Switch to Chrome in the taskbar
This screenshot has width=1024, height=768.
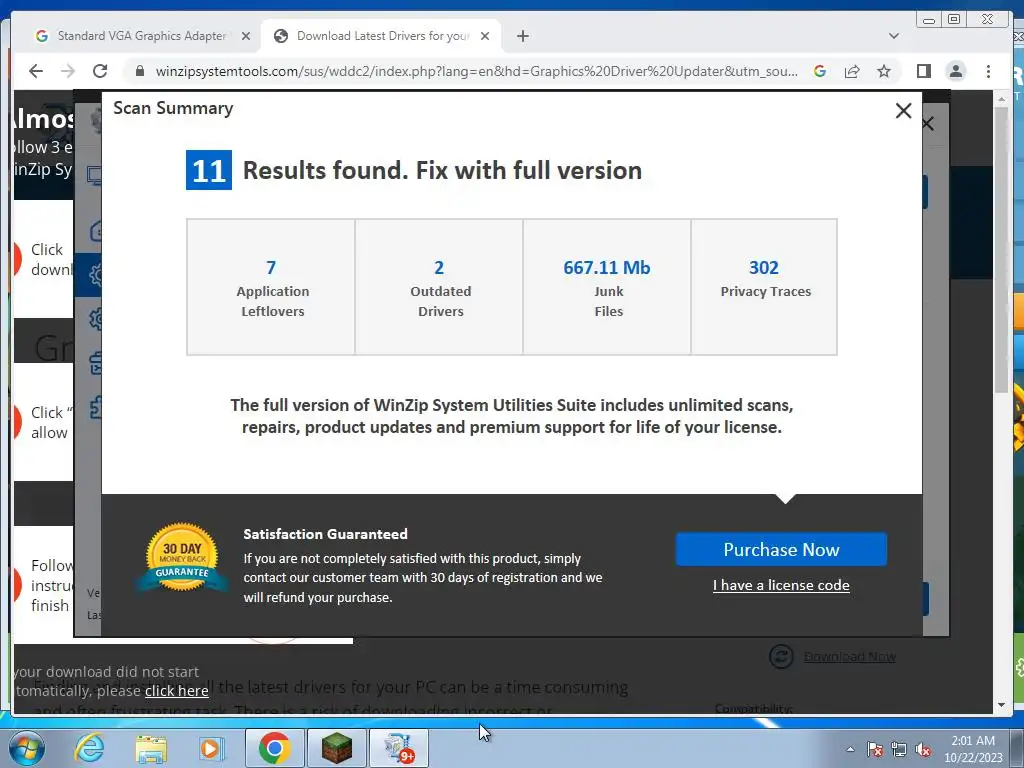tap(274, 748)
